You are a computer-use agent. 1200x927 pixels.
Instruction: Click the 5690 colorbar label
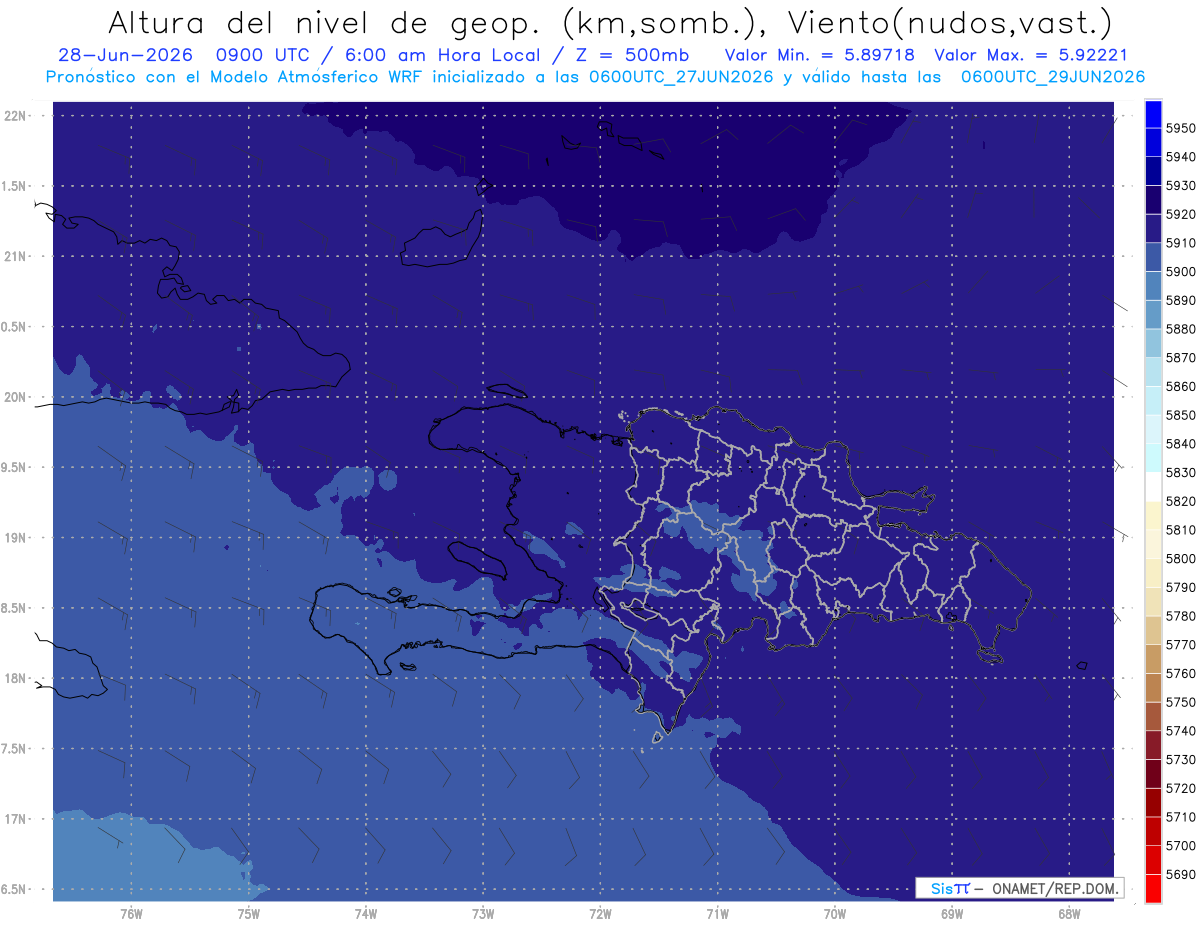pos(1180,874)
